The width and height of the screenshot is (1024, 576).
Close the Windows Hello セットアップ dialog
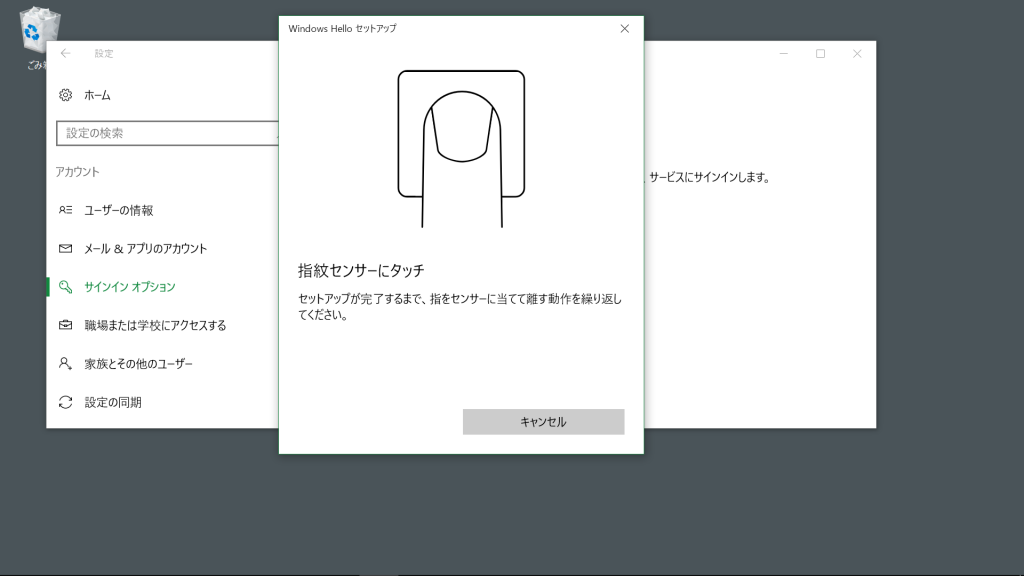624,29
